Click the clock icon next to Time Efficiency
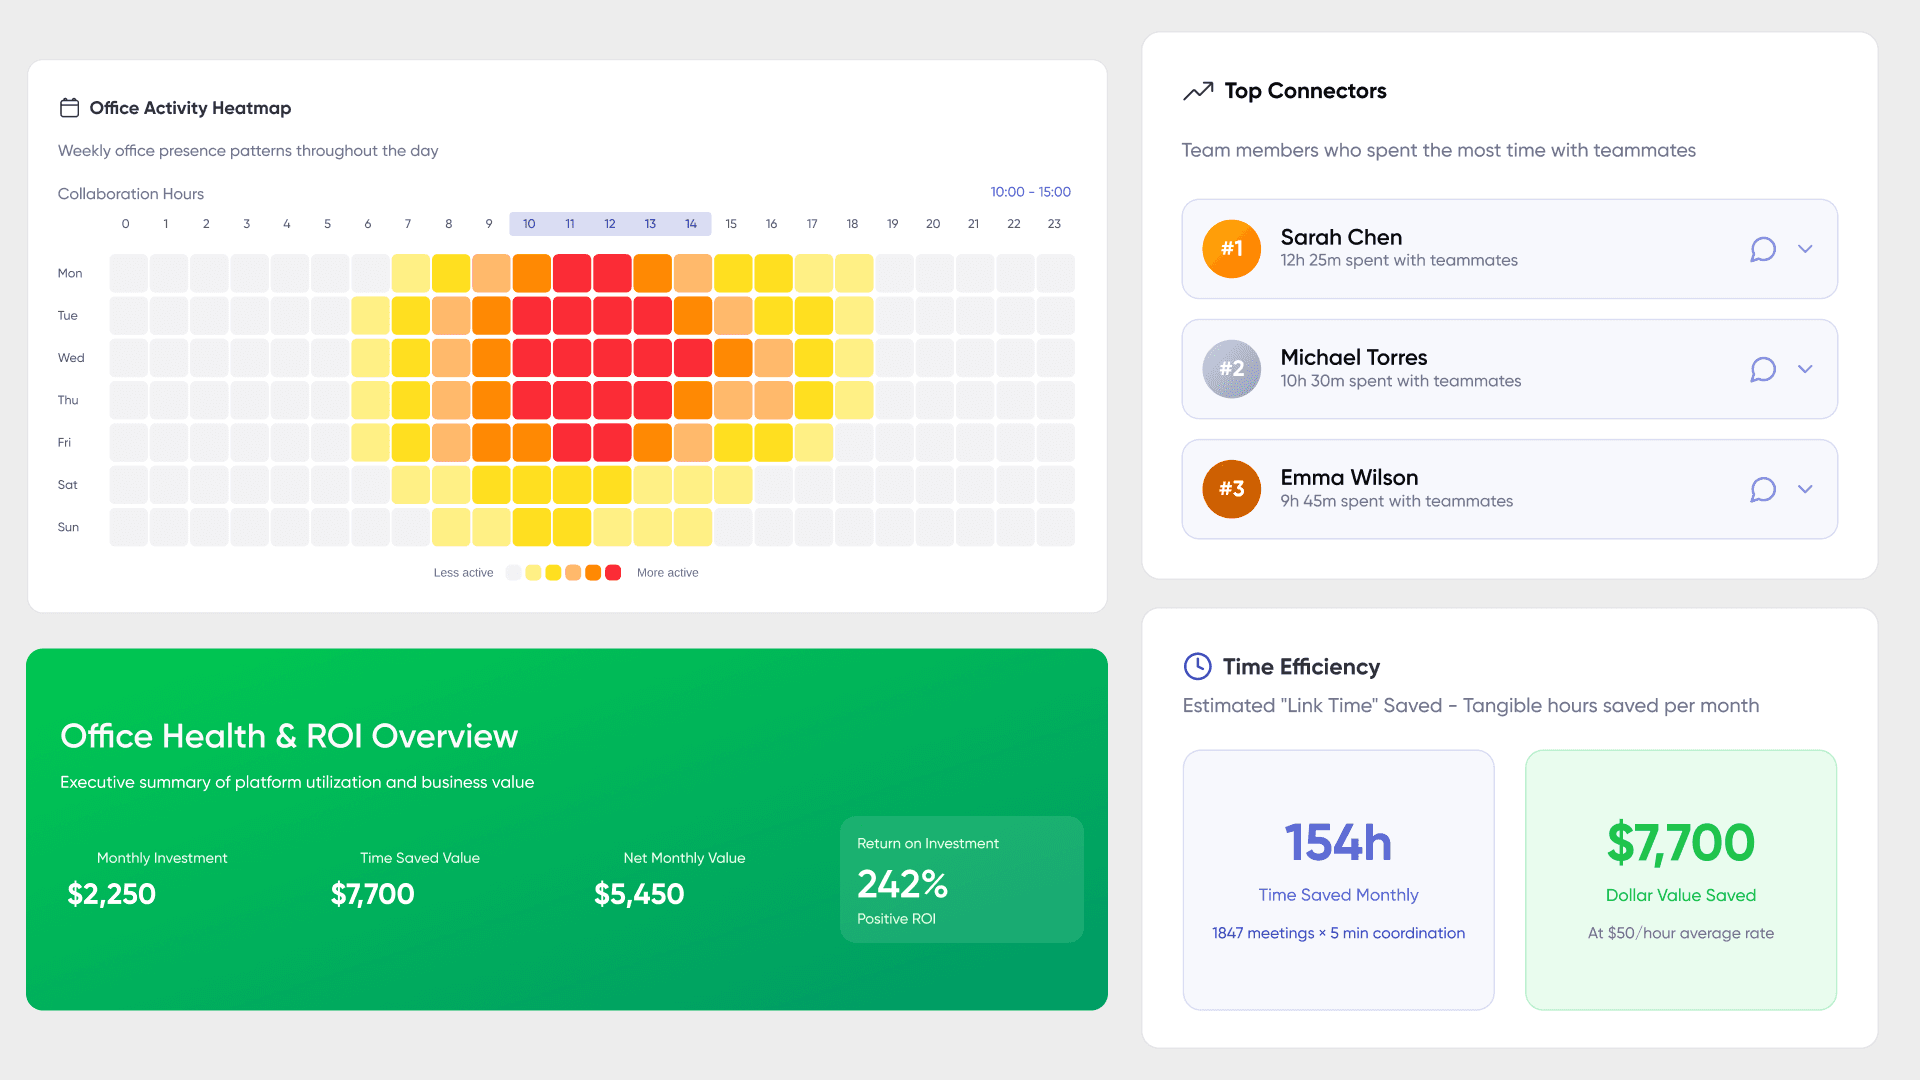Viewport: 1920px width, 1080px height. (x=1197, y=666)
